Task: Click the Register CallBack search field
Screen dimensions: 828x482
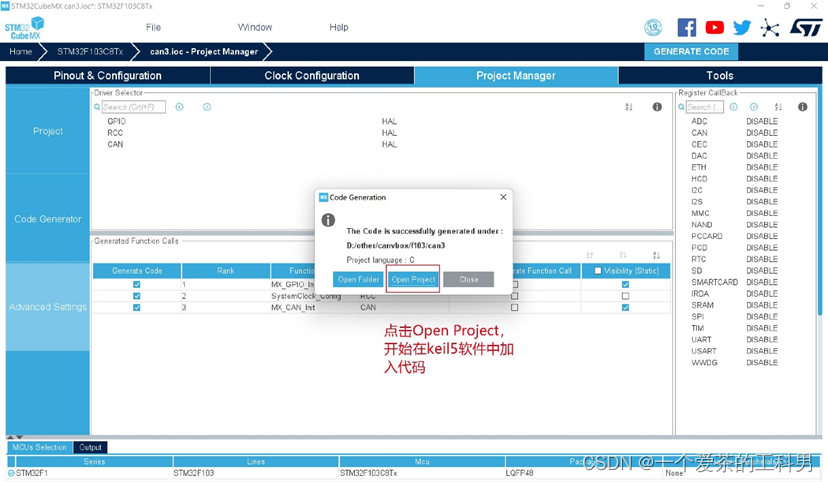Action: tap(704, 107)
